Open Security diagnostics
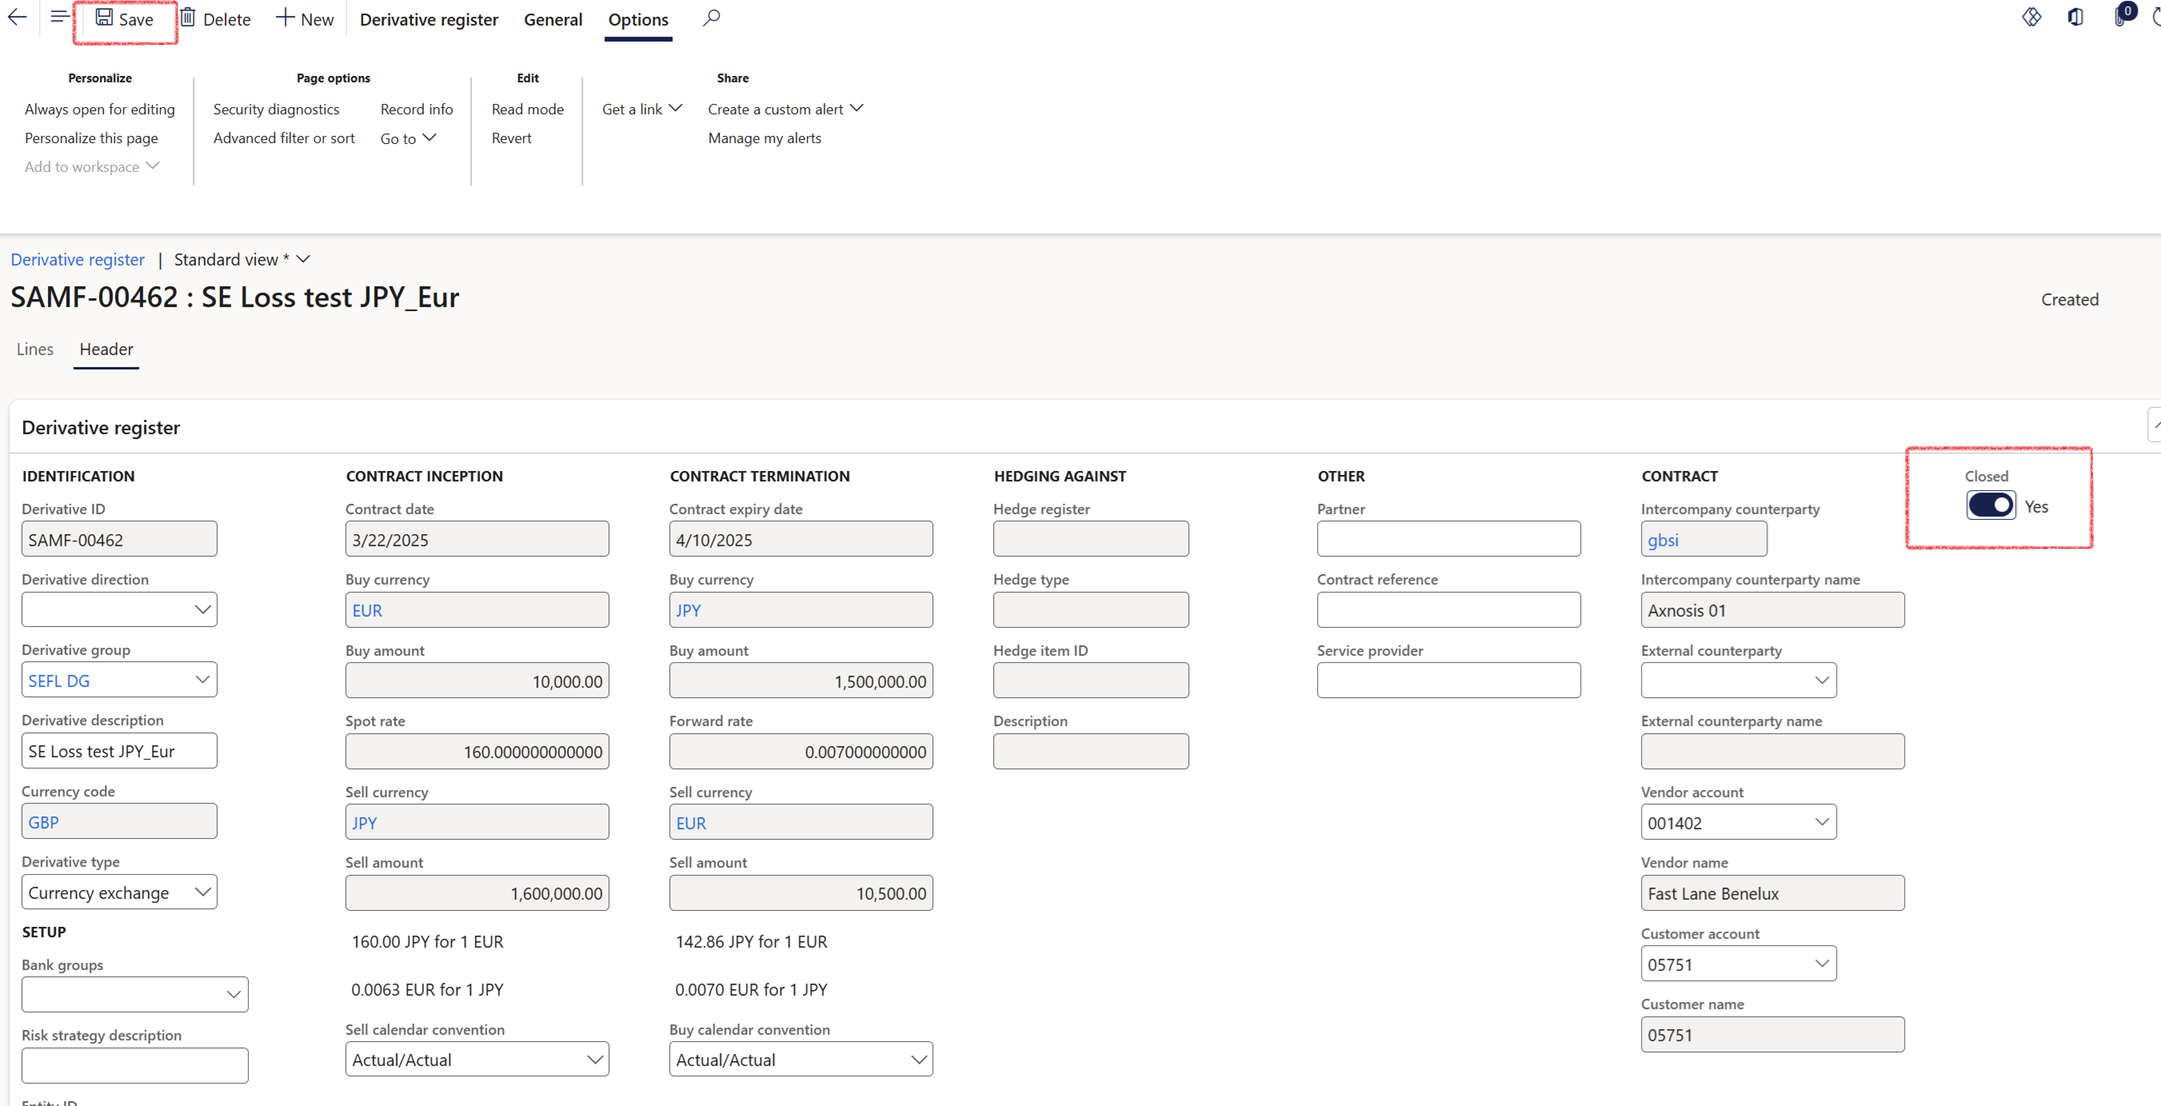This screenshot has width=2161, height=1106. [276, 109]
